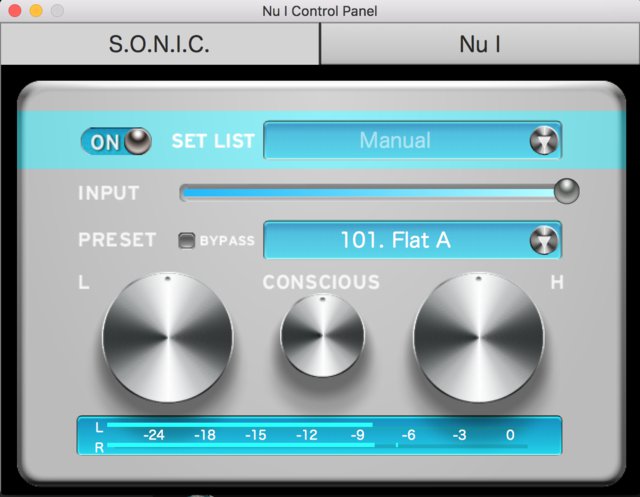Click the -18 mark on the meter

click(204, 435)
